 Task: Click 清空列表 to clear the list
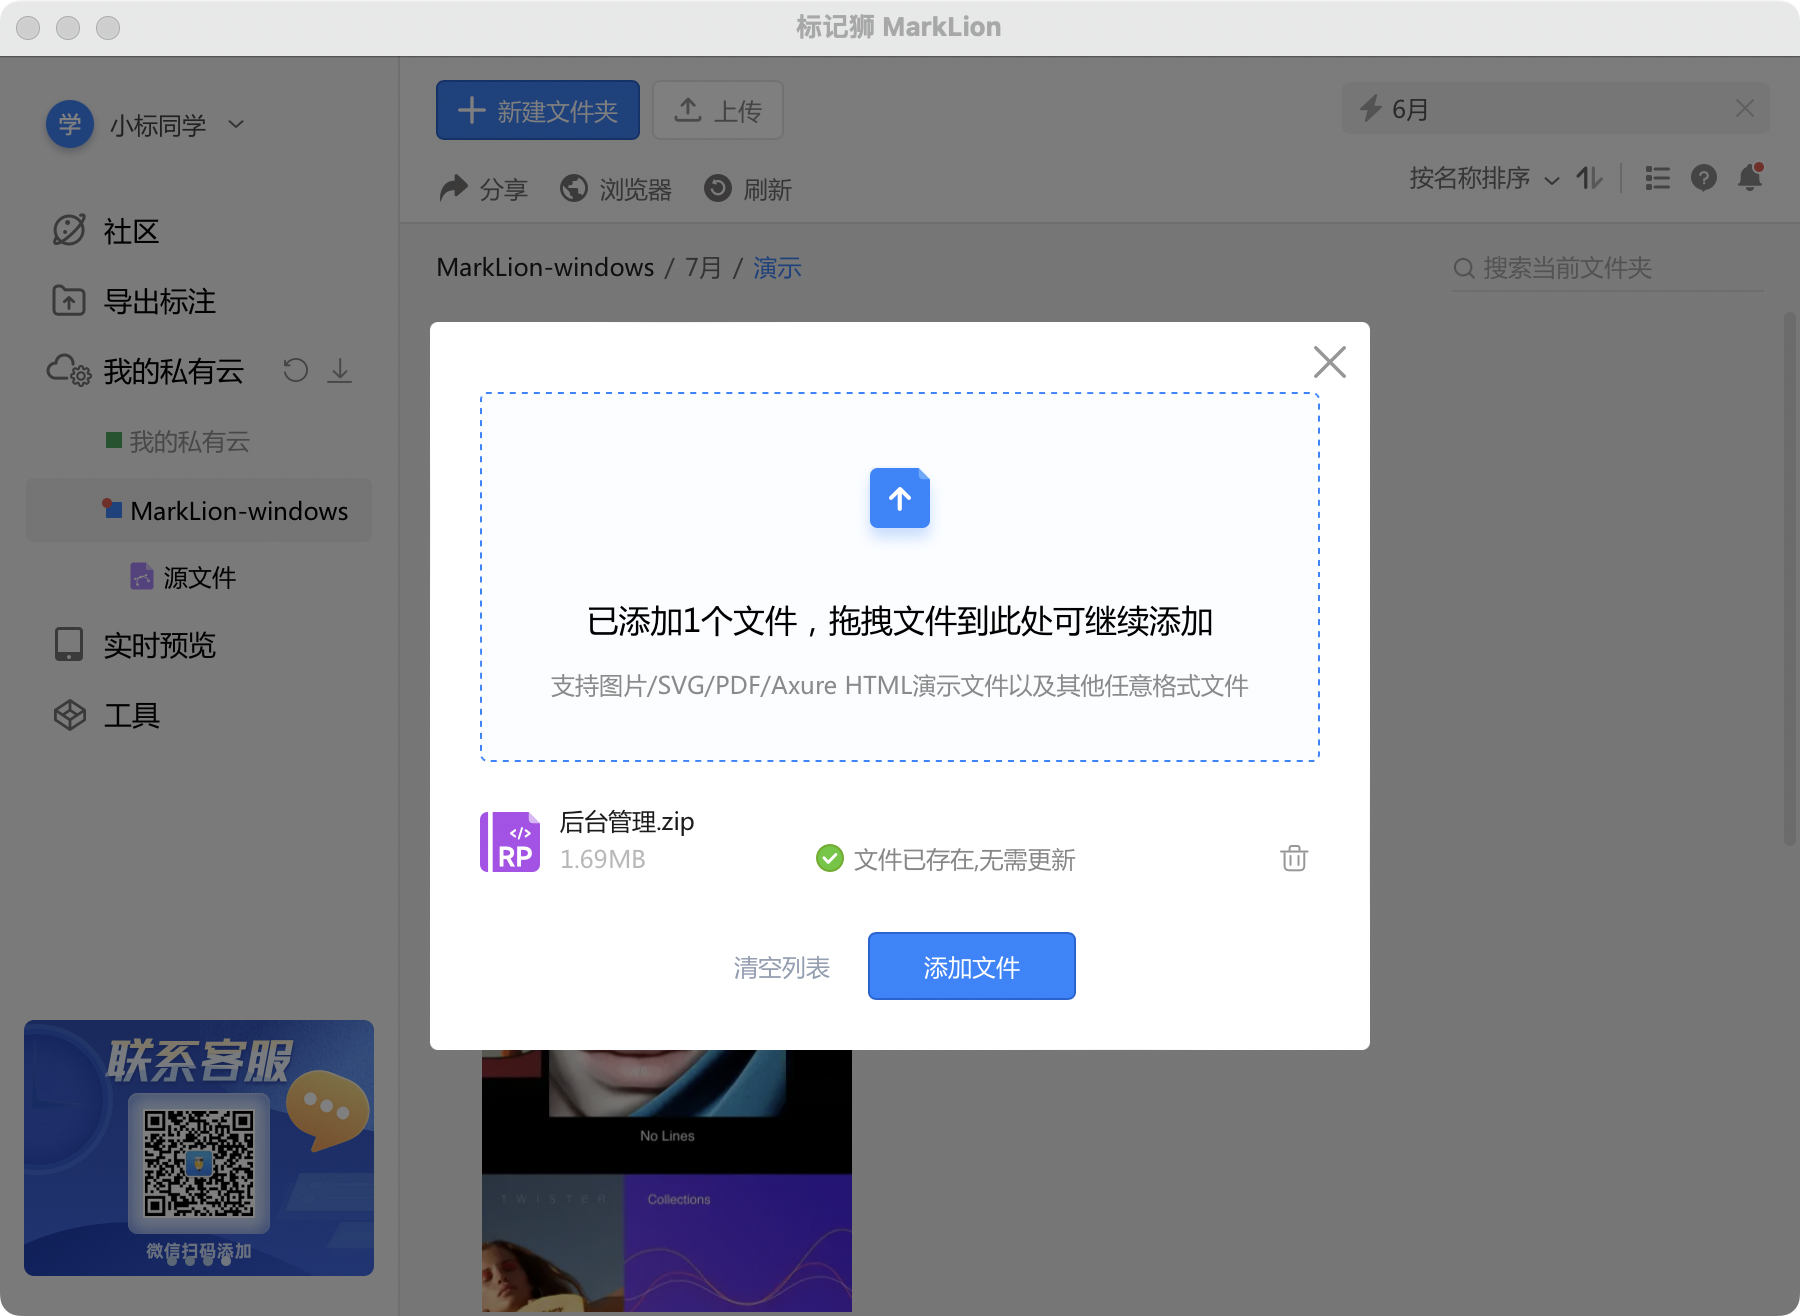click(x=781, y=966)
